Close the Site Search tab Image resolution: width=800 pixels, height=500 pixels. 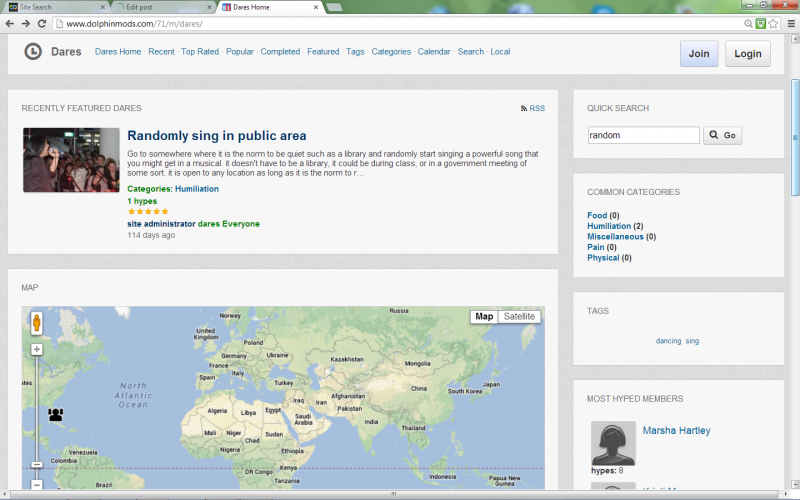pyautogui.click(x=103, y=7)
